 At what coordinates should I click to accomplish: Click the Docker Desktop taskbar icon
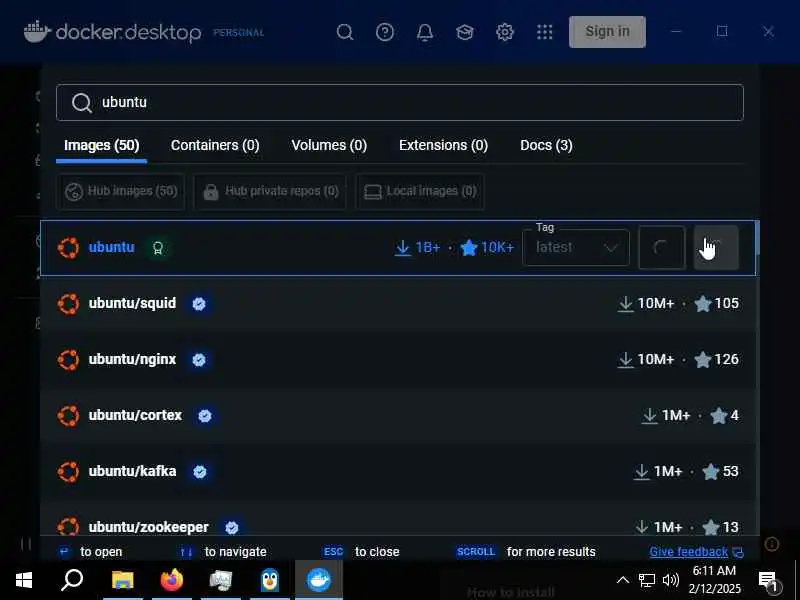point(319,580)
